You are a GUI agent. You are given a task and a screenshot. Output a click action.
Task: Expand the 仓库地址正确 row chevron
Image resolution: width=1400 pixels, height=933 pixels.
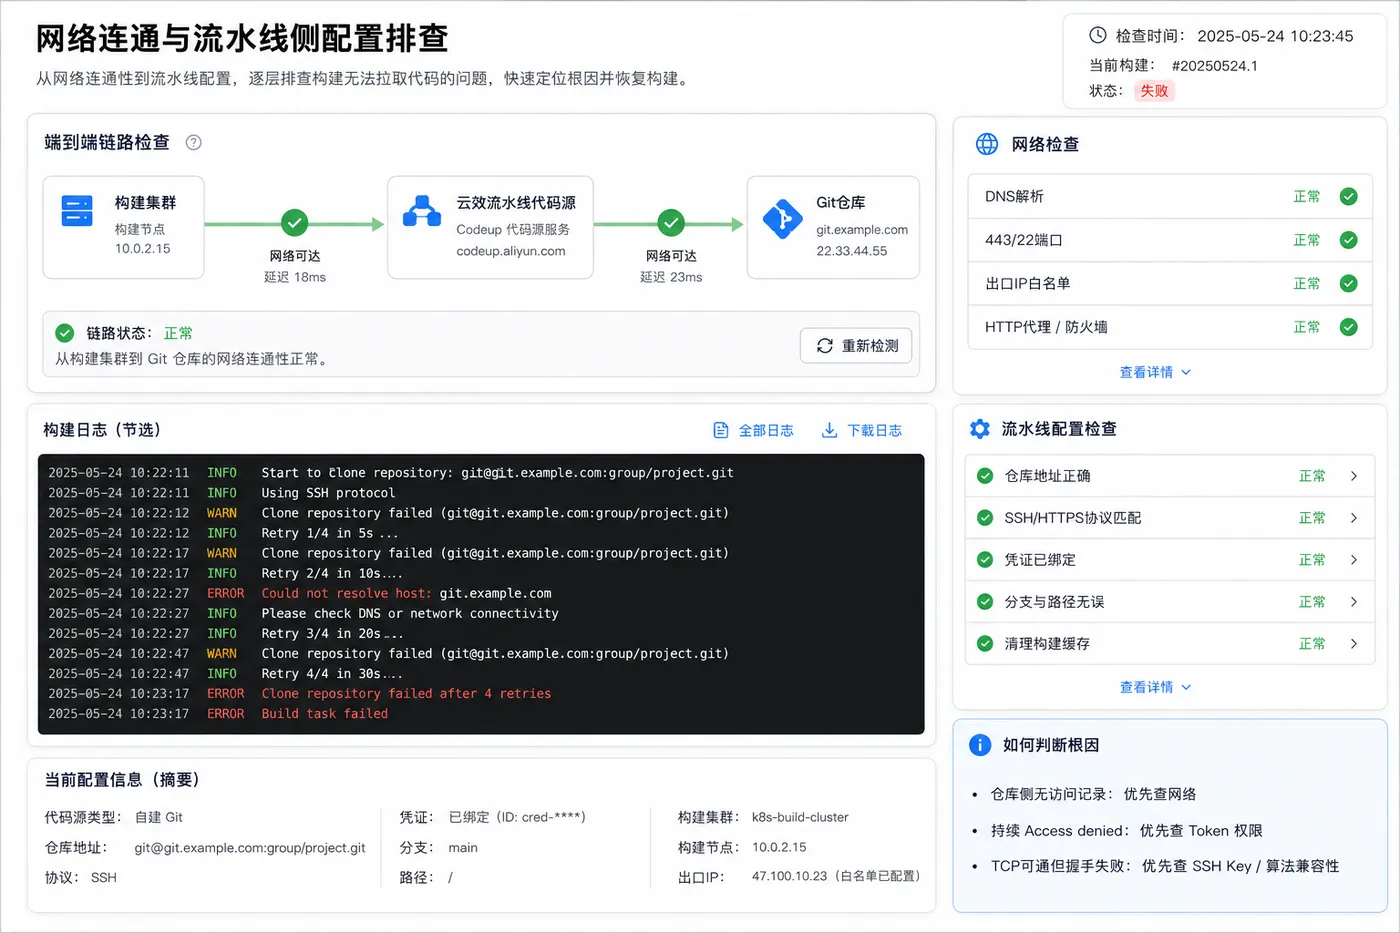click(x=1354, y=476)
